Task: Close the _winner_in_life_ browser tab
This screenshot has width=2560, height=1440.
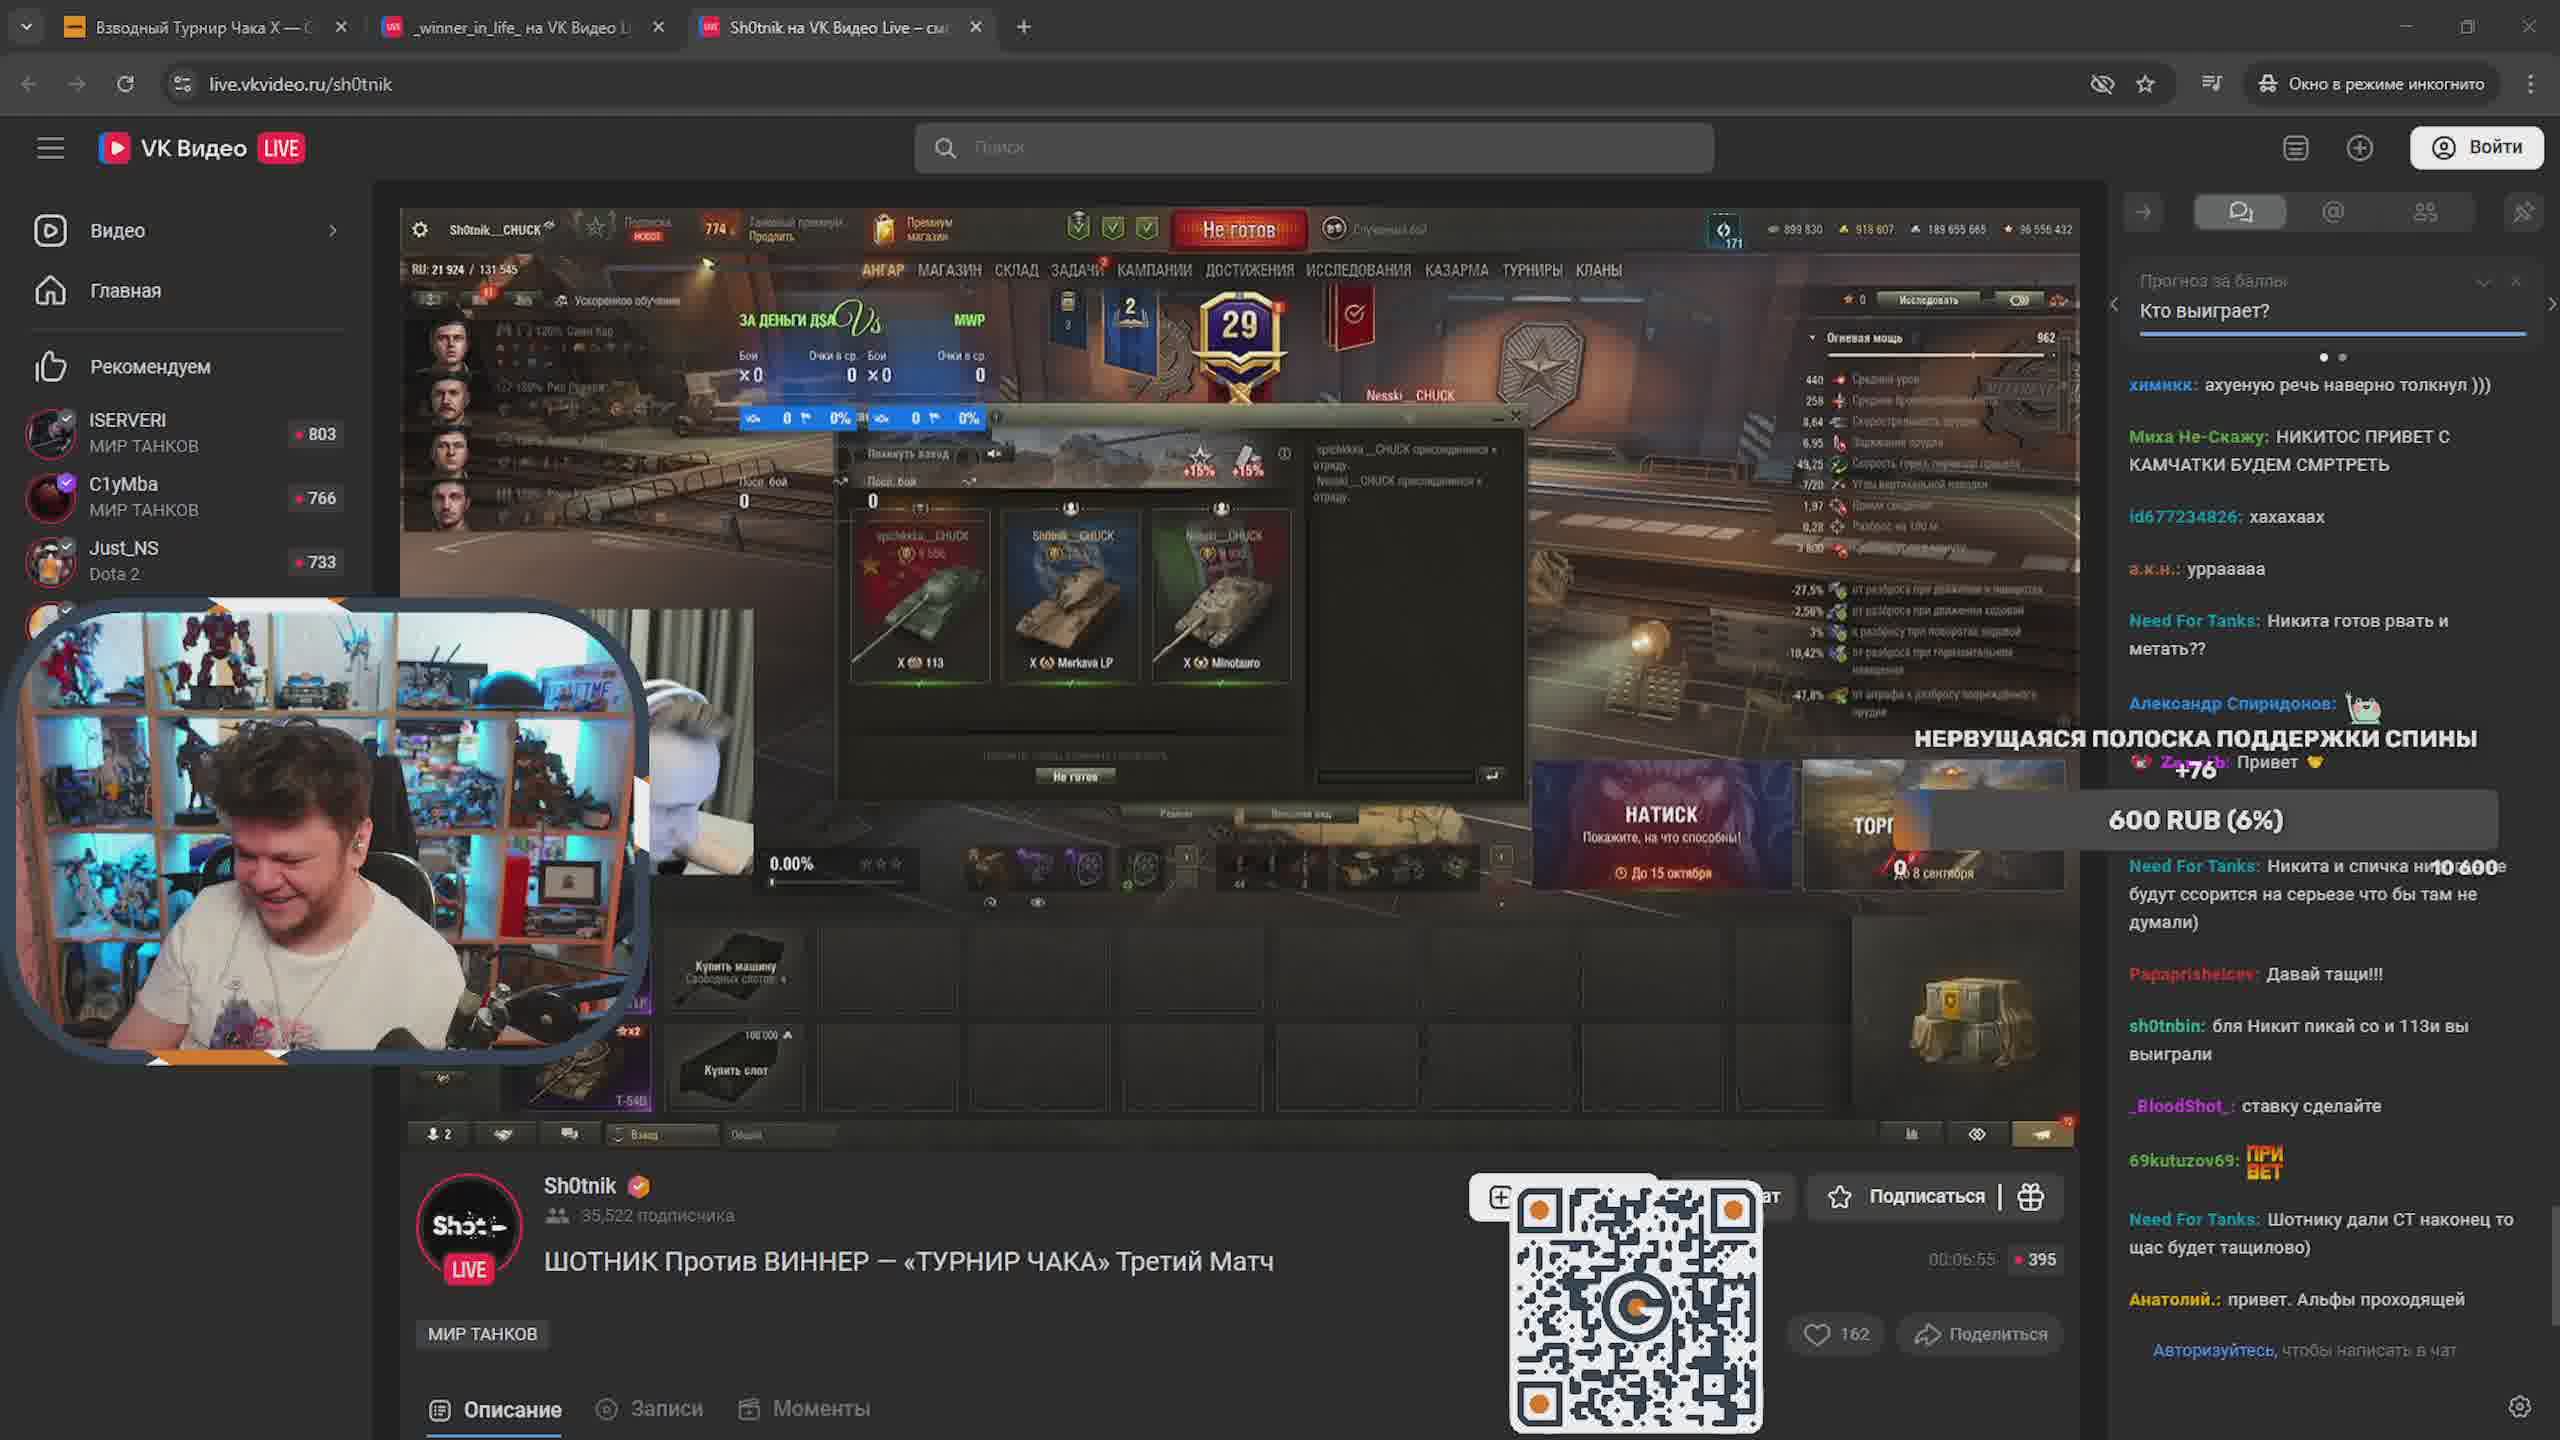Action: click(658, 27)
